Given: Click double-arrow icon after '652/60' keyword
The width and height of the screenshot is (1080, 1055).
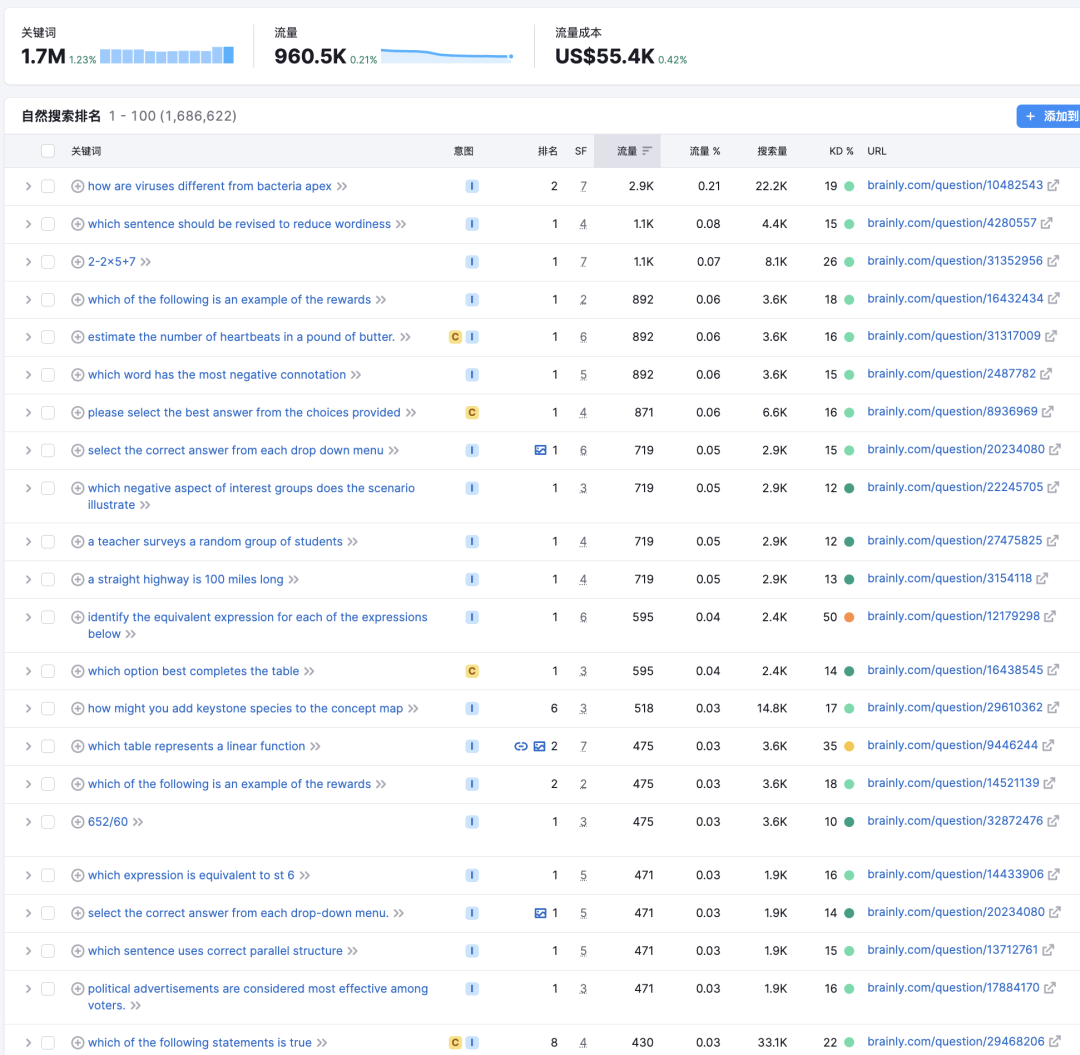Looking at the screenshot, I should [x=138, y=822].
